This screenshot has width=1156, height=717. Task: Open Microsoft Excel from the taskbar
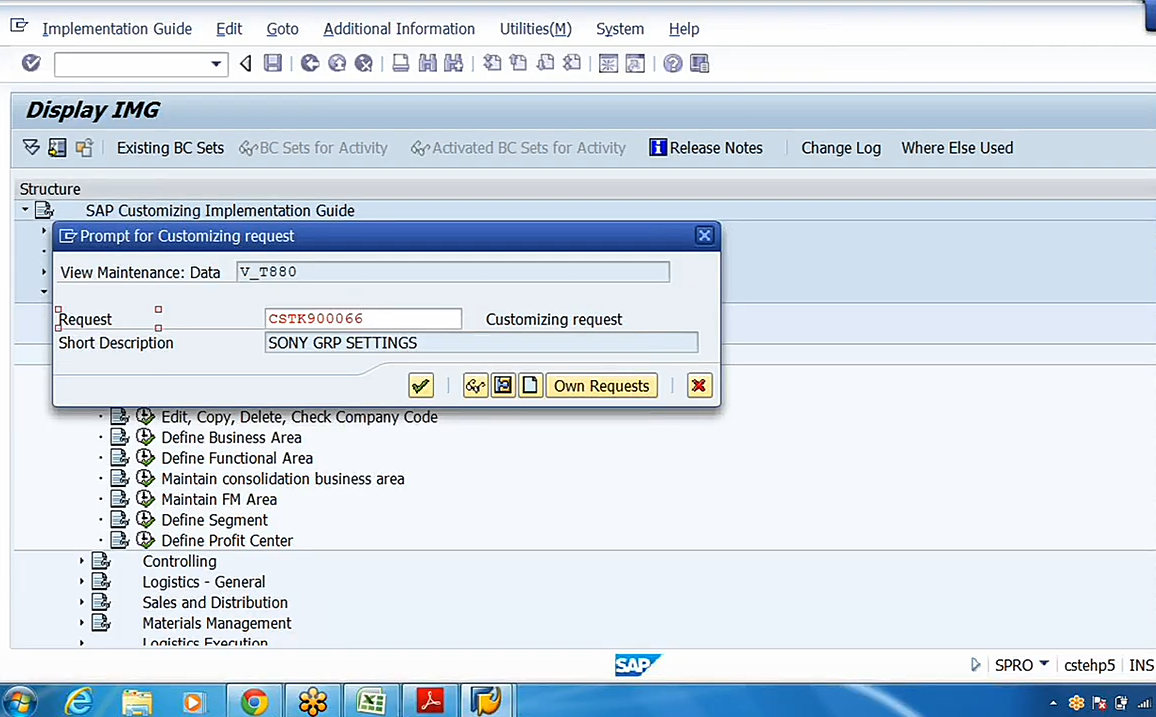(x=371, y=701)
